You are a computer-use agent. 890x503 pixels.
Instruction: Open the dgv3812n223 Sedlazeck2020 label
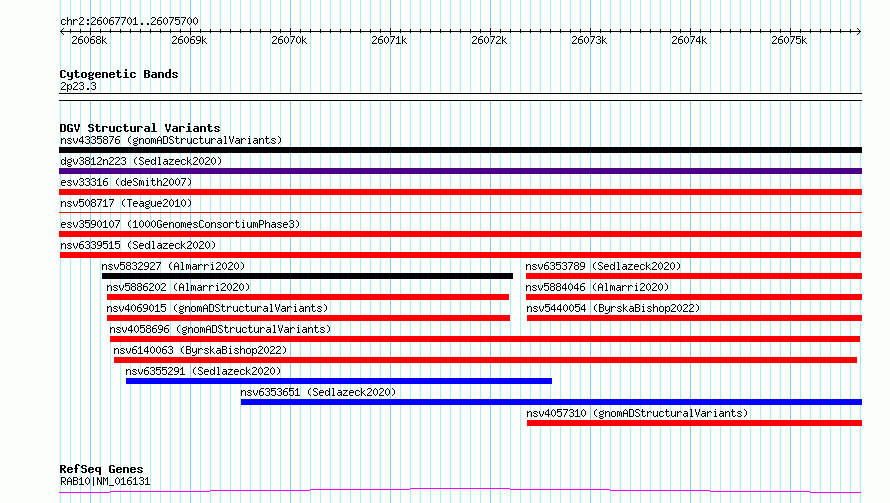(141, 161)
